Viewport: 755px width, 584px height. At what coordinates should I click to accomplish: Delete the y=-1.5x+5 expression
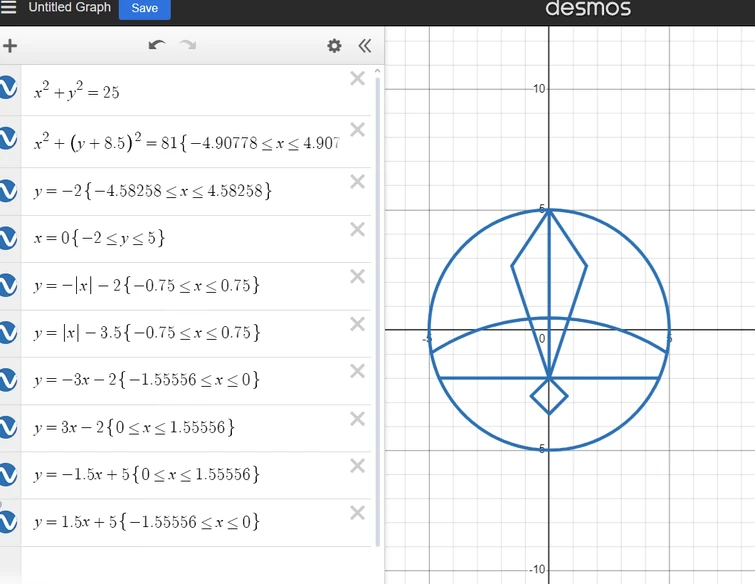coord(357,466)
